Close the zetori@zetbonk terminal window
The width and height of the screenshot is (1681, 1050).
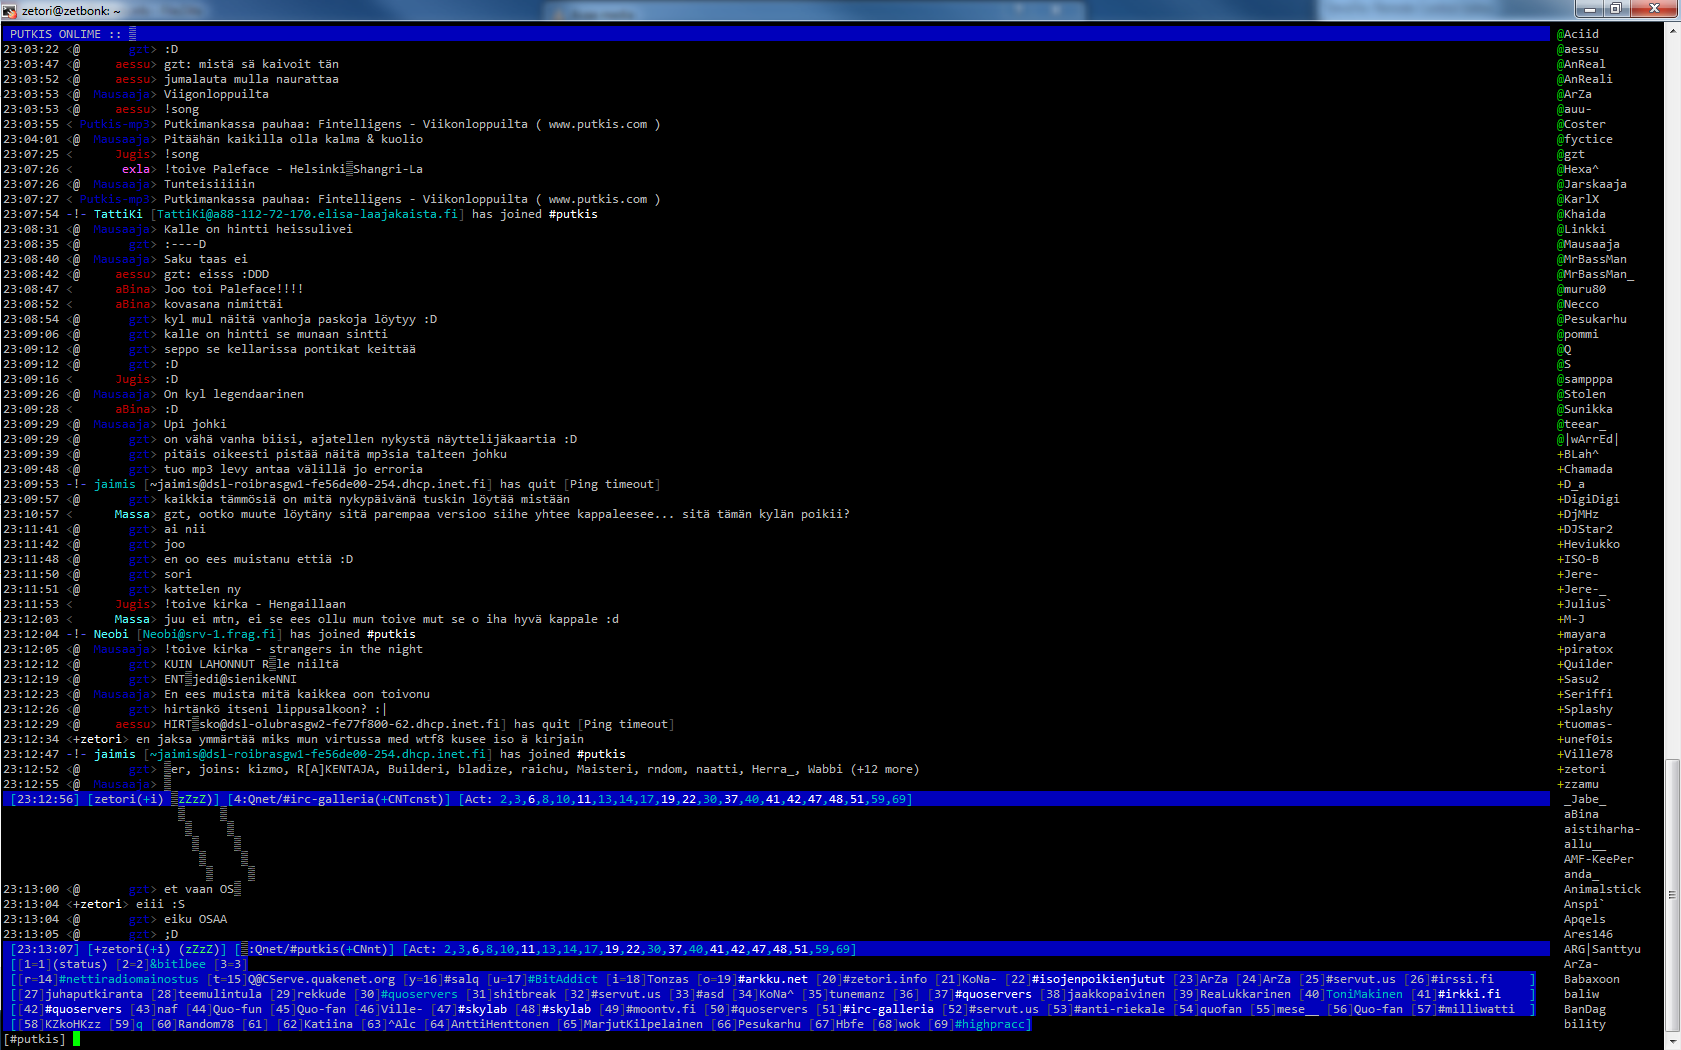click(x=1654, y=9)
